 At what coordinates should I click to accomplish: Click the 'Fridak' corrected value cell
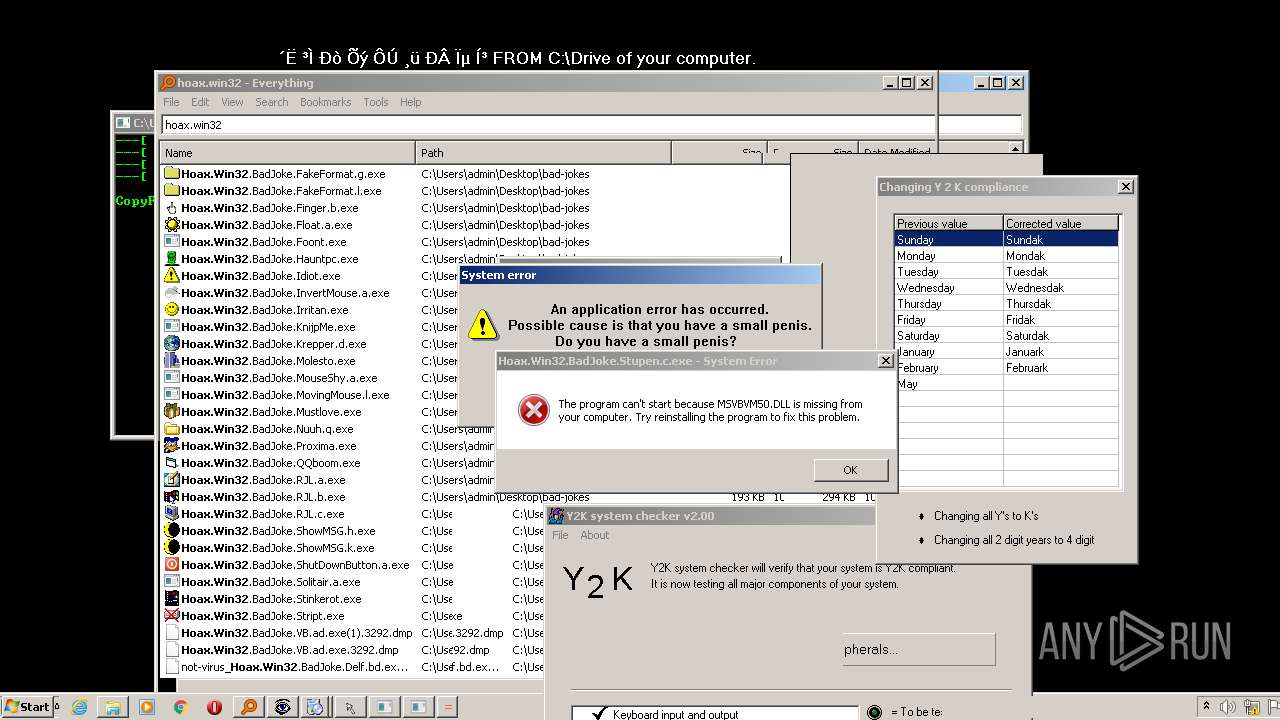pos(1060,320)
